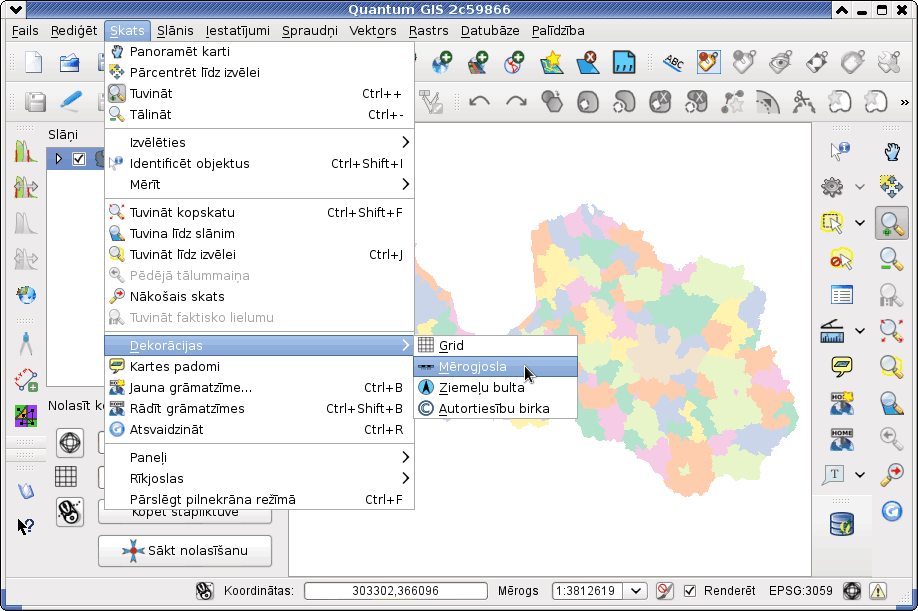Click the zoom full extent icon
Screen dimensions: 918x611
coord(892,331)
